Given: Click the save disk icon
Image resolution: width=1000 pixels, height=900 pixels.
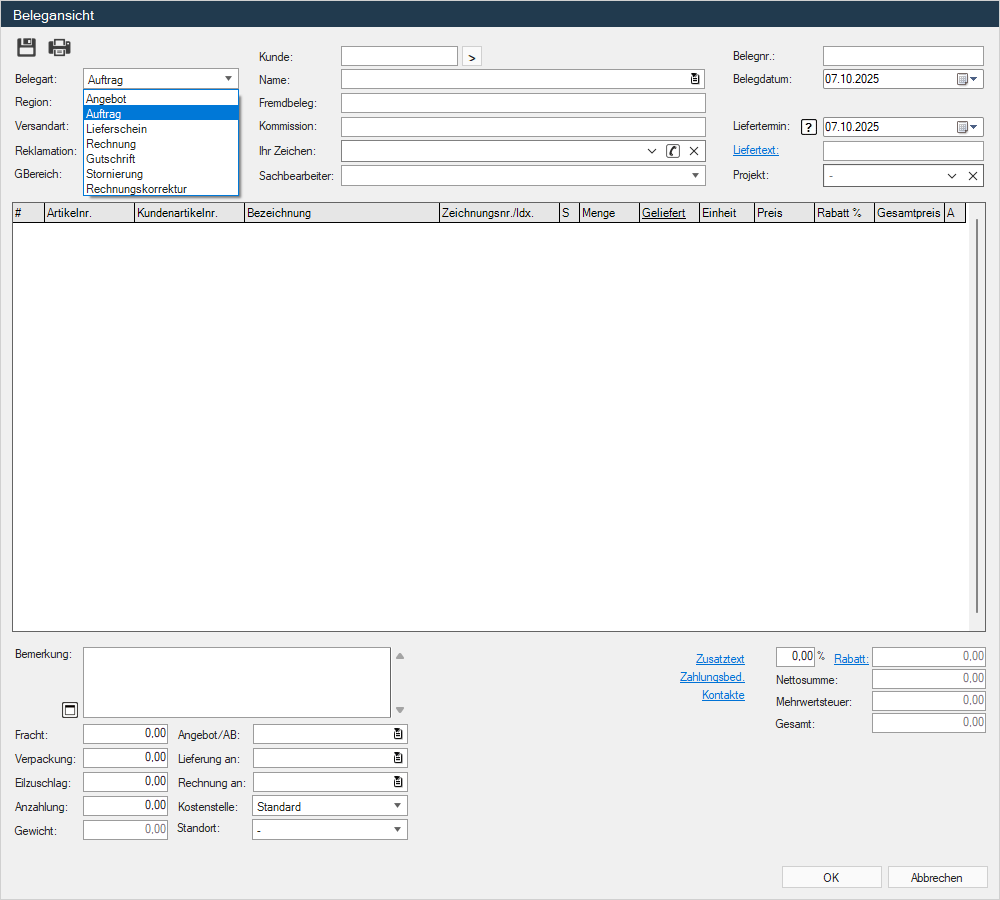Looking at the screenshot, I should [x=27, y=47].
